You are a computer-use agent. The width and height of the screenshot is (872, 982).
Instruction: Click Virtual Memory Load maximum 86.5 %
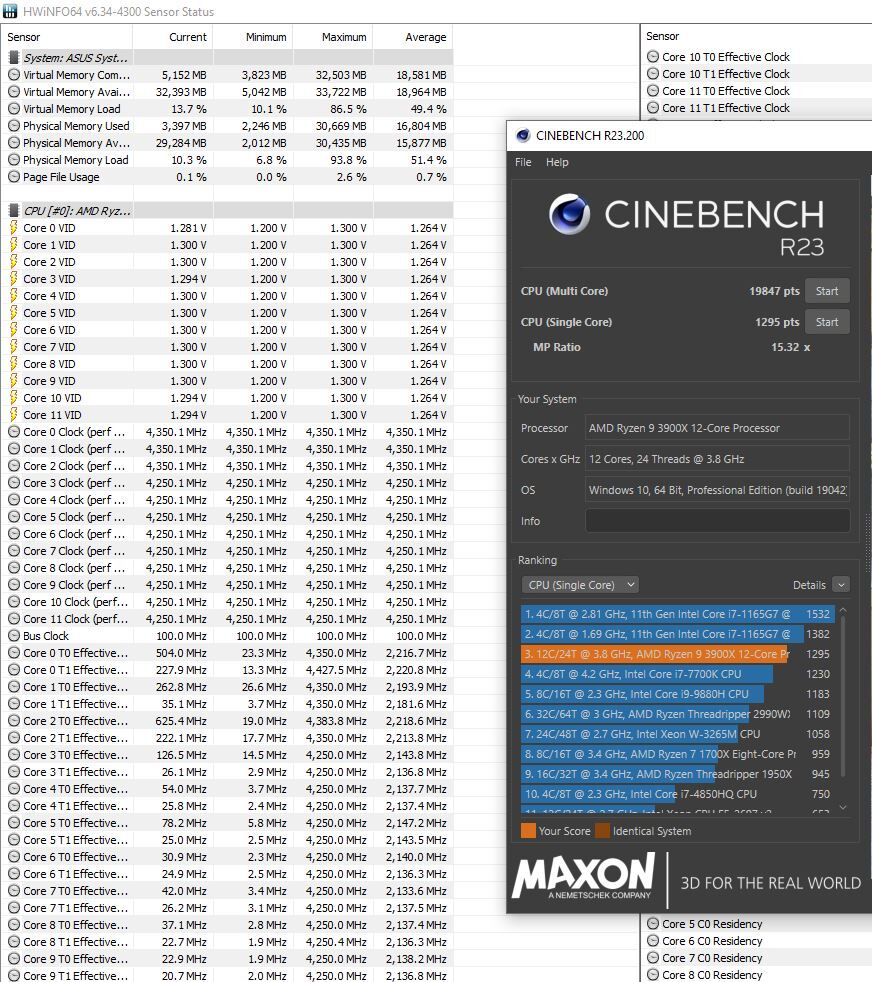(x=348, y=109)
